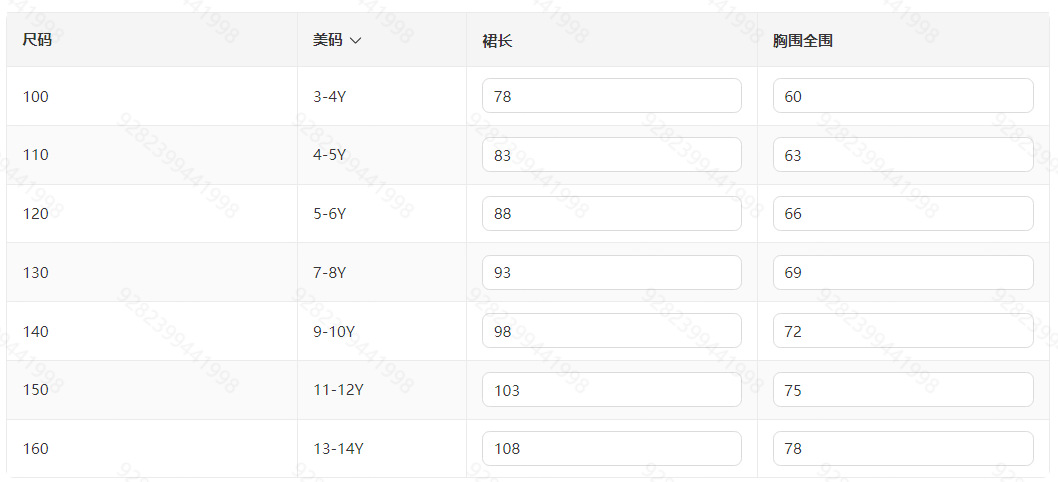Click the 胸围全围 column header
This screenshot has width=1058, height=482.
[803, 41]
